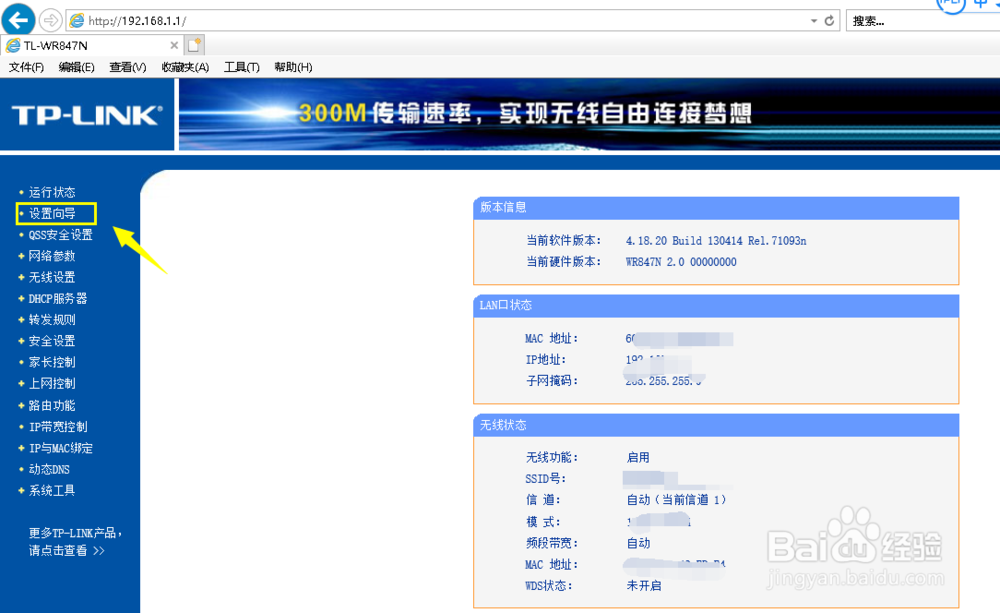Expand 转发规则 in the sidebar
Image resolution: width=1000 pixels, height=613 pixels.
coord(52,320)
